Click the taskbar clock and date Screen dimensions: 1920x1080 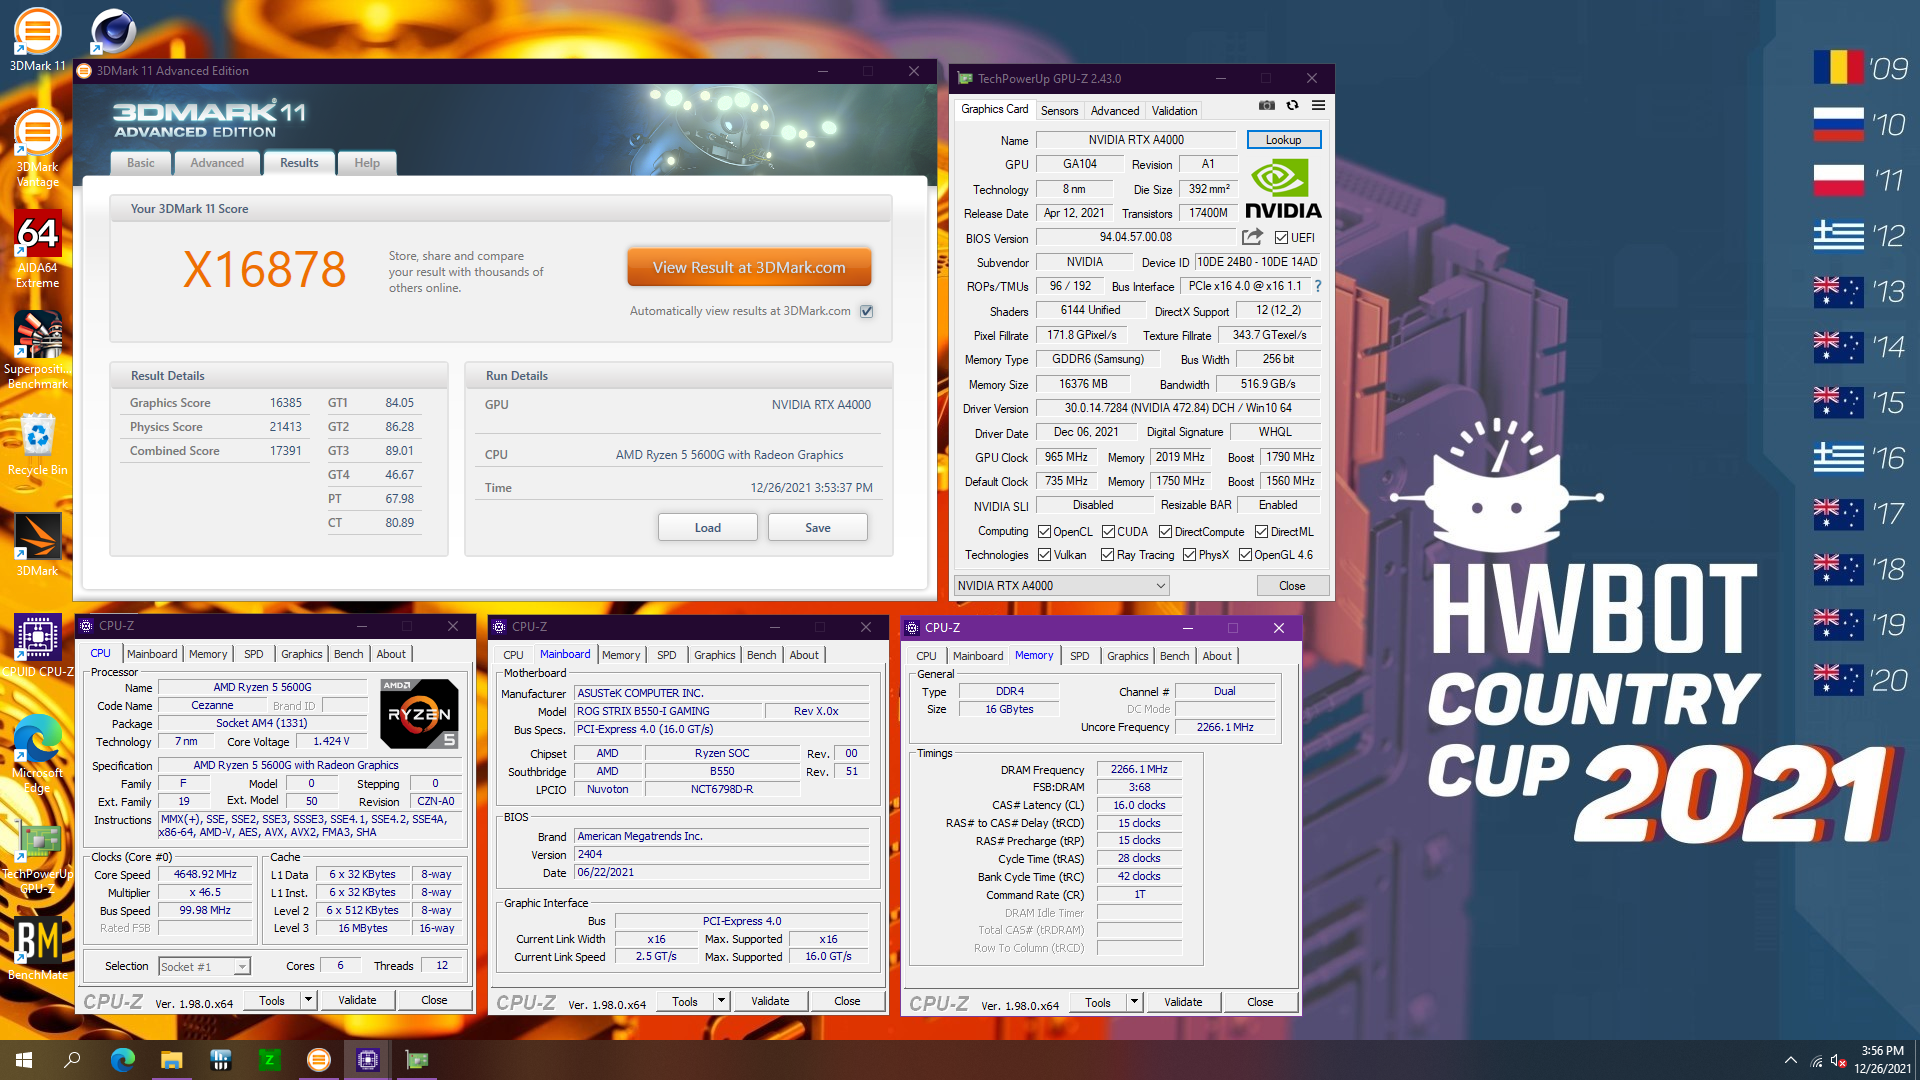[x=1881, y=1060]
